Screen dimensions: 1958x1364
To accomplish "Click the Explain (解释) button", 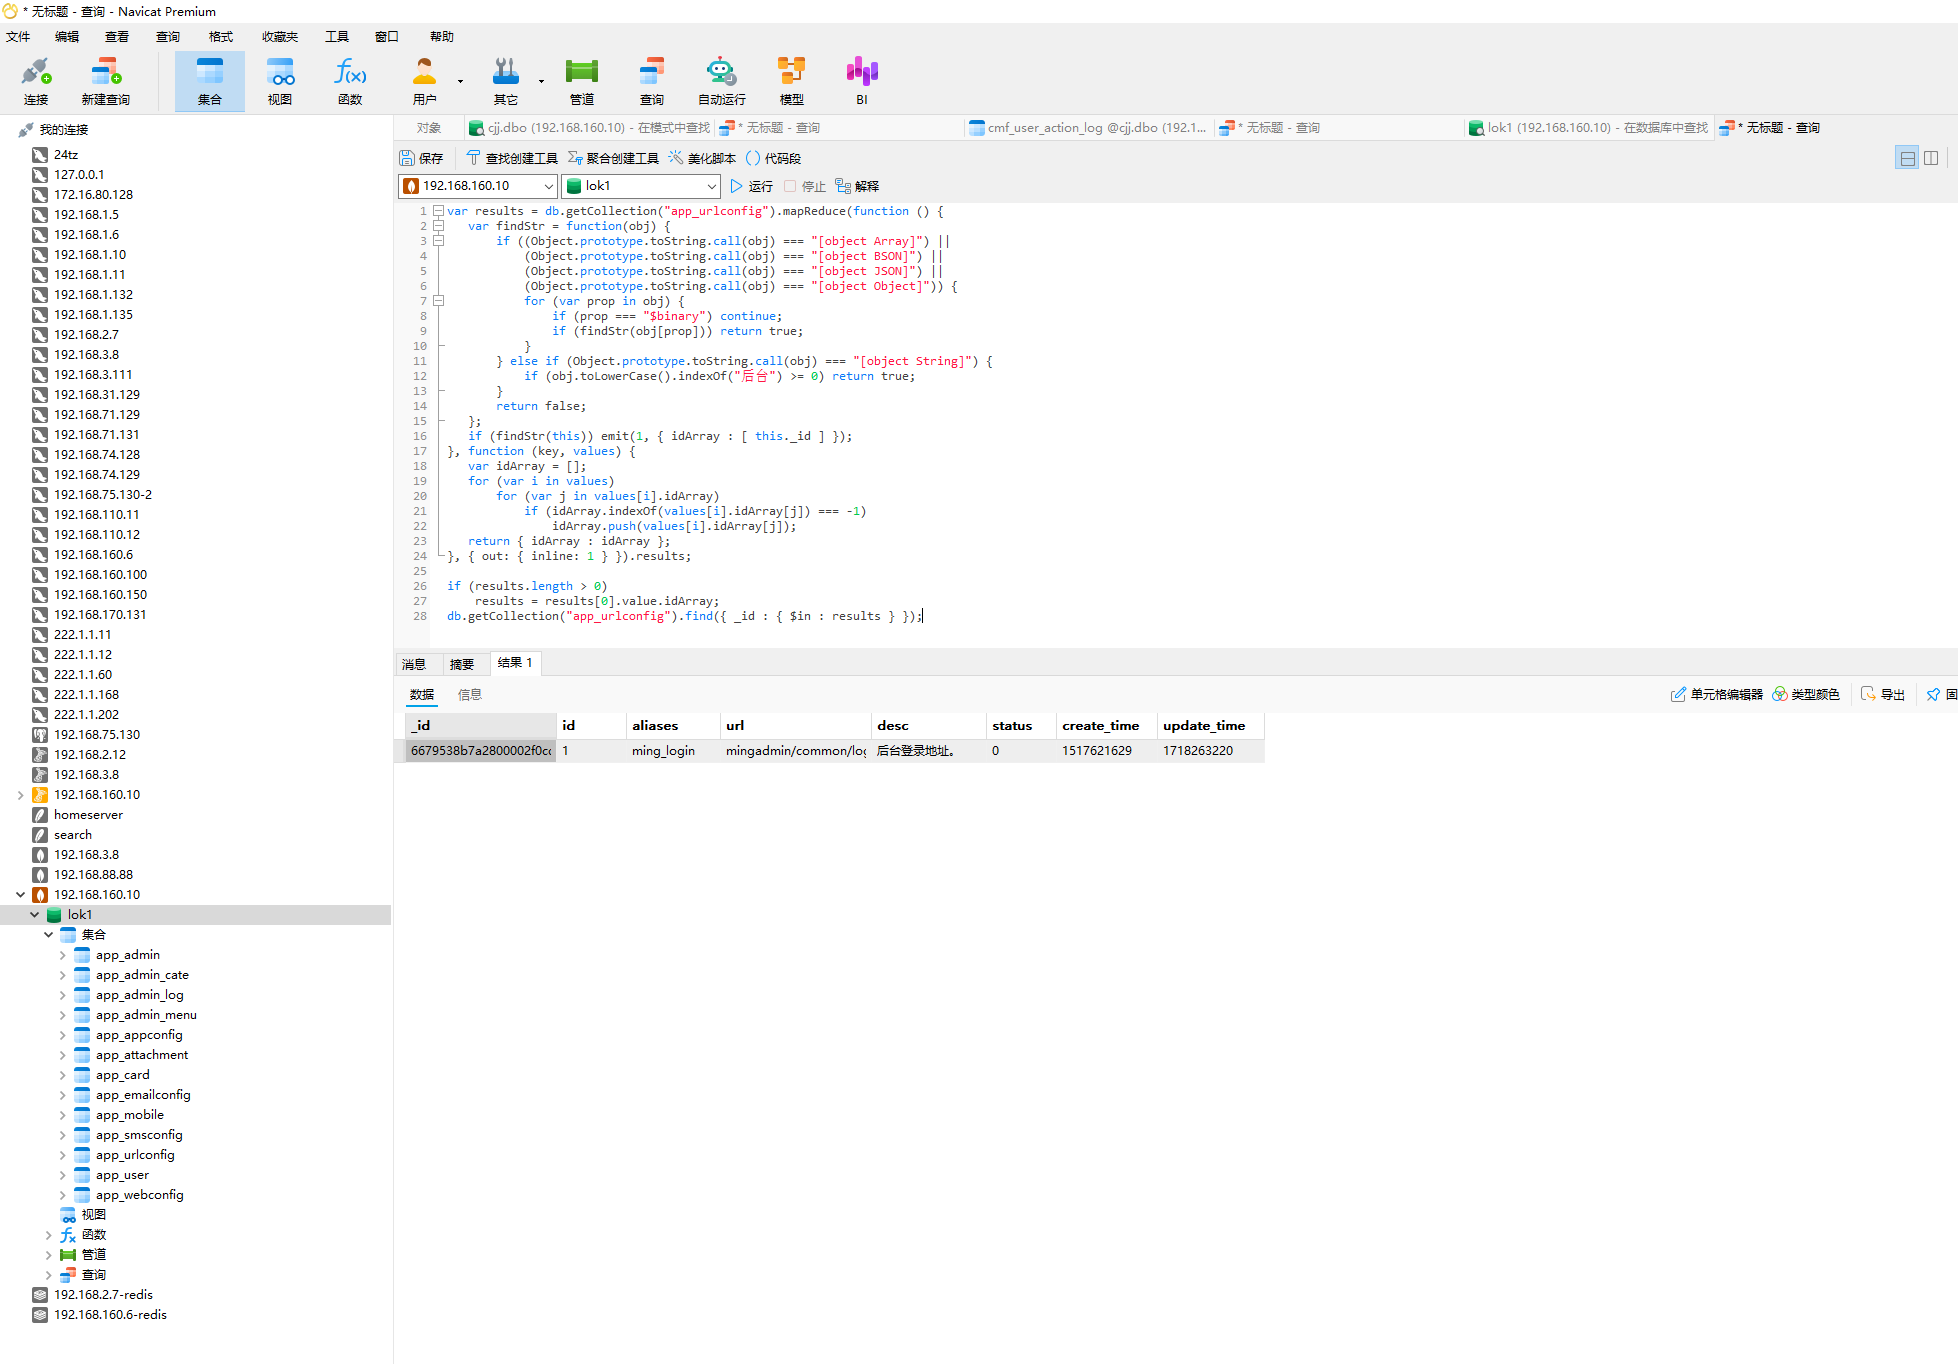I will pyautogui.click(x=857, y=186).
